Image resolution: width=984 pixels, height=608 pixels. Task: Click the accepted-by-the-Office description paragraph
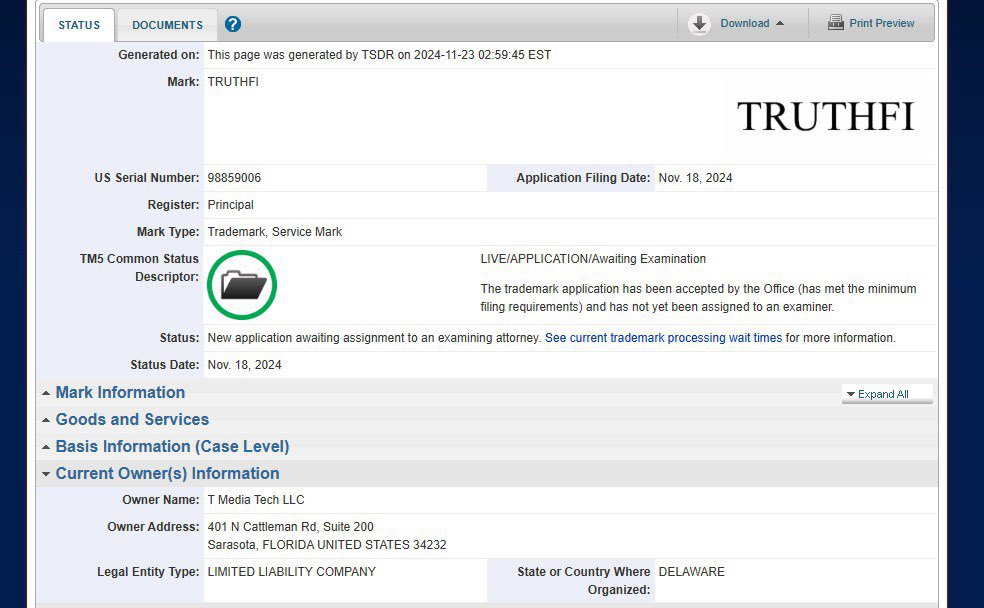(x=698, y=297)
